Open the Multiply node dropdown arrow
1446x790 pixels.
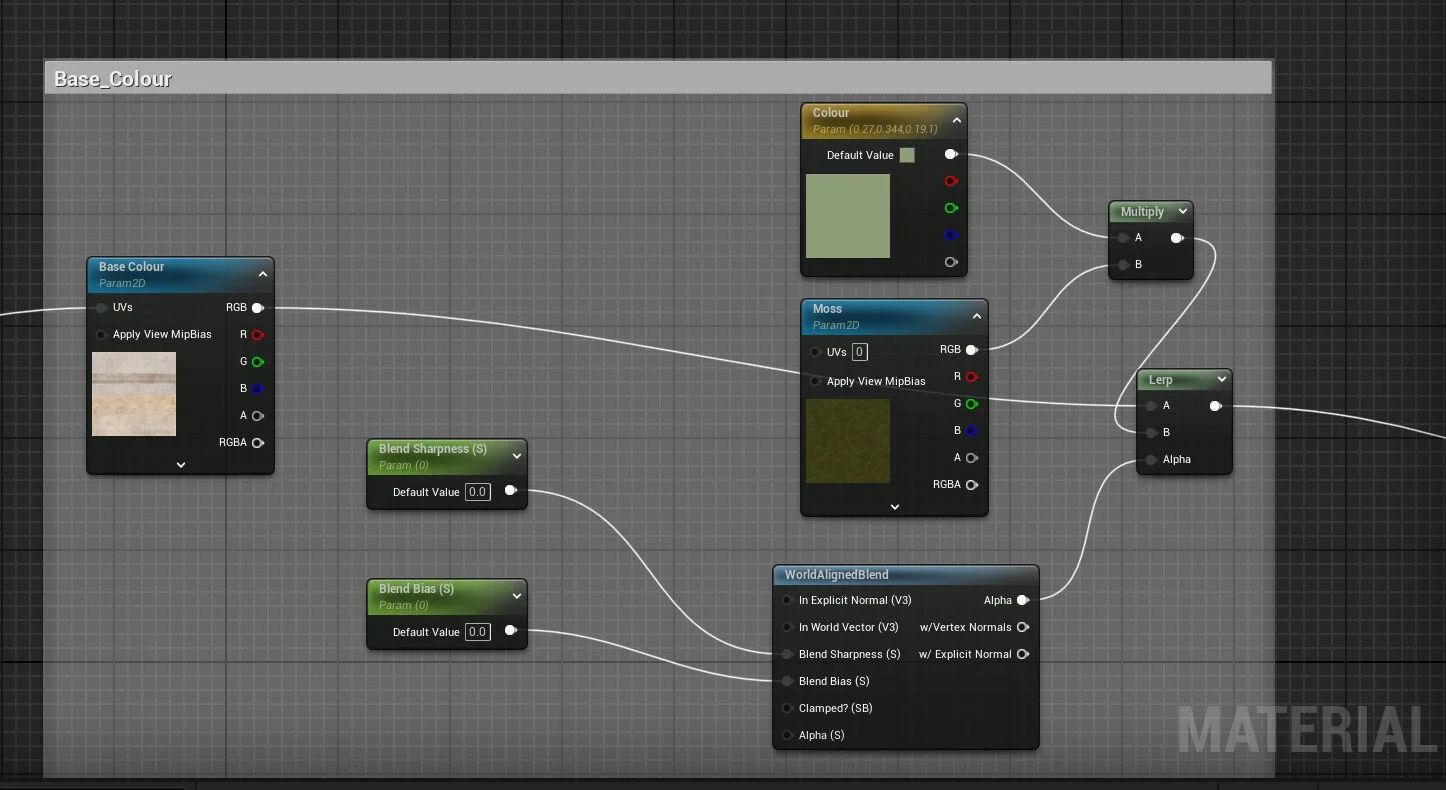pyautogui.click(x=1183, y=212)
